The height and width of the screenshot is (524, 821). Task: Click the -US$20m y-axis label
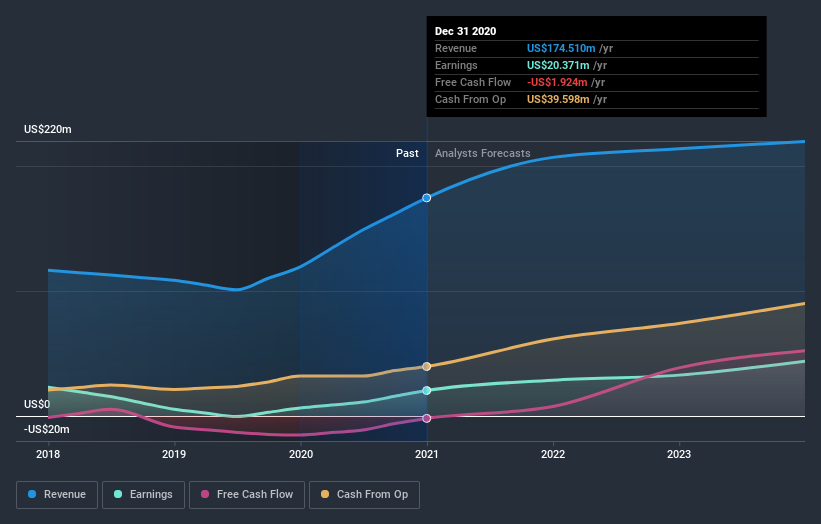point(47,429)
